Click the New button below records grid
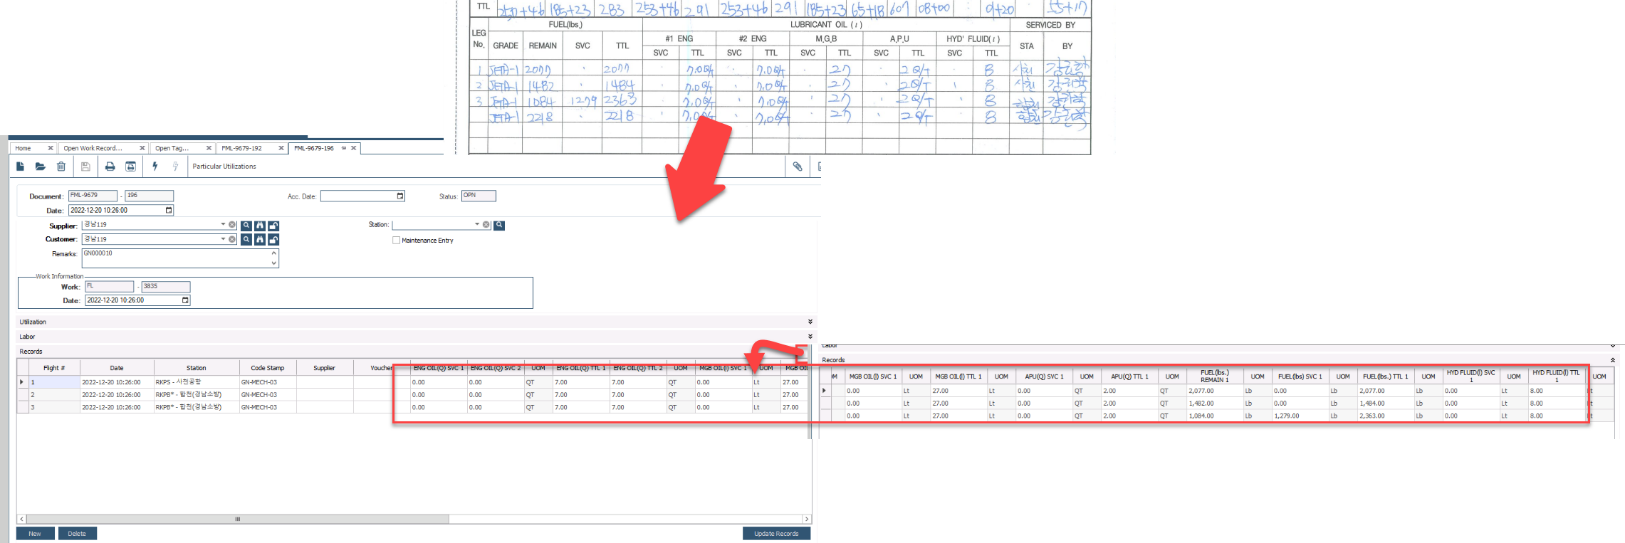The width and height of the screenshot is (1625, 543). [35, 534]
